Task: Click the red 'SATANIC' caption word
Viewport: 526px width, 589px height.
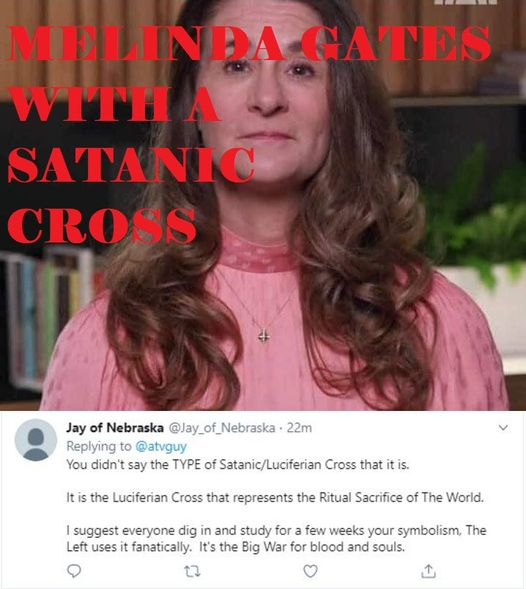Action: coord(131,165)
